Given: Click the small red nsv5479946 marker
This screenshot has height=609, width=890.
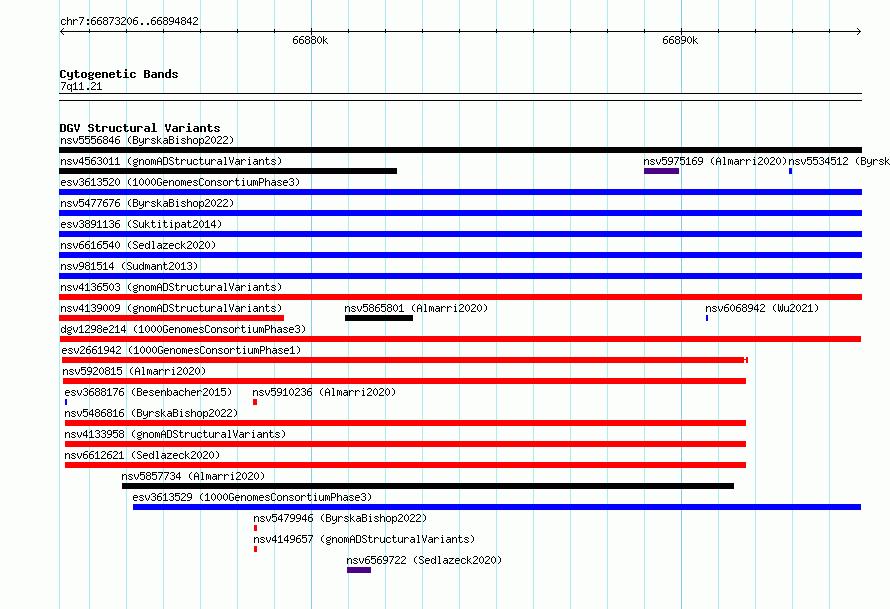Looking at the screenshot, I should (x=255, y=528).
